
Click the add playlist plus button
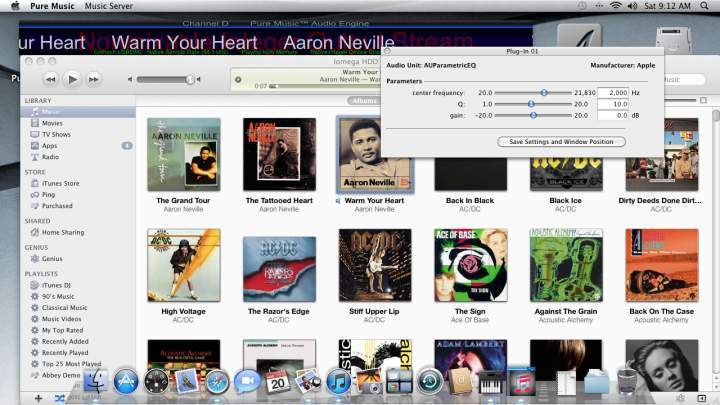click(38, 398)
